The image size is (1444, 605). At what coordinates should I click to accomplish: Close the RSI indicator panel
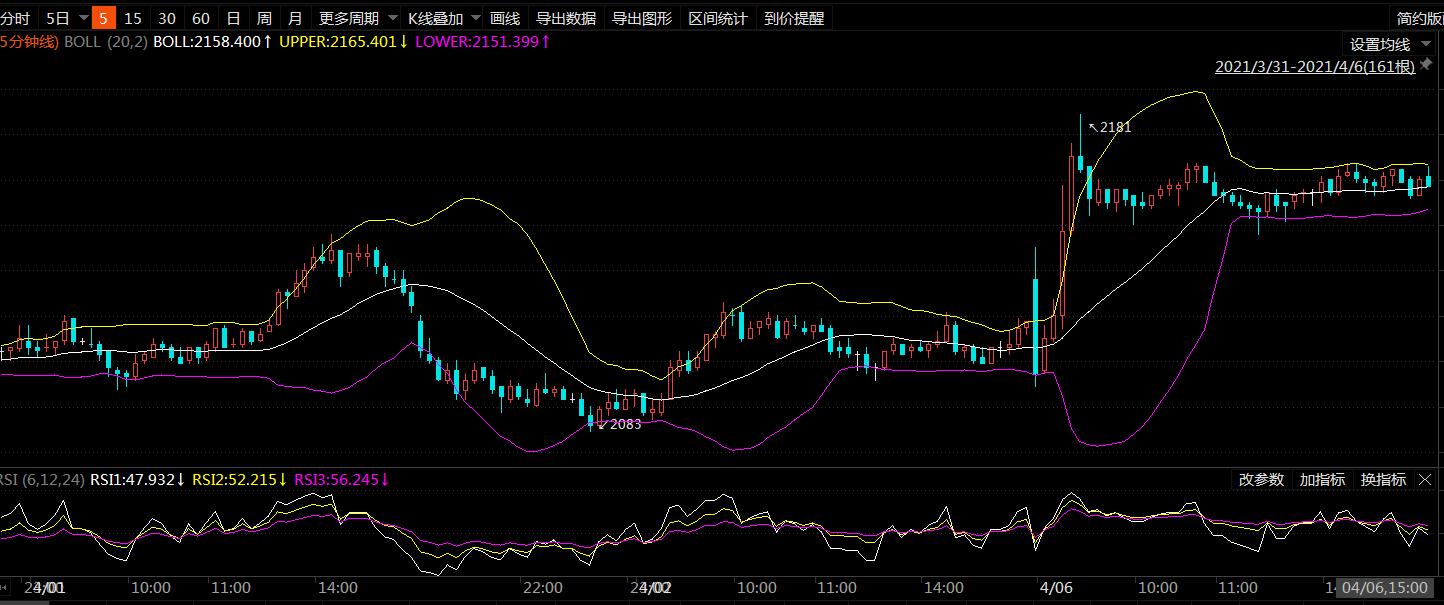pos(1425,480)
